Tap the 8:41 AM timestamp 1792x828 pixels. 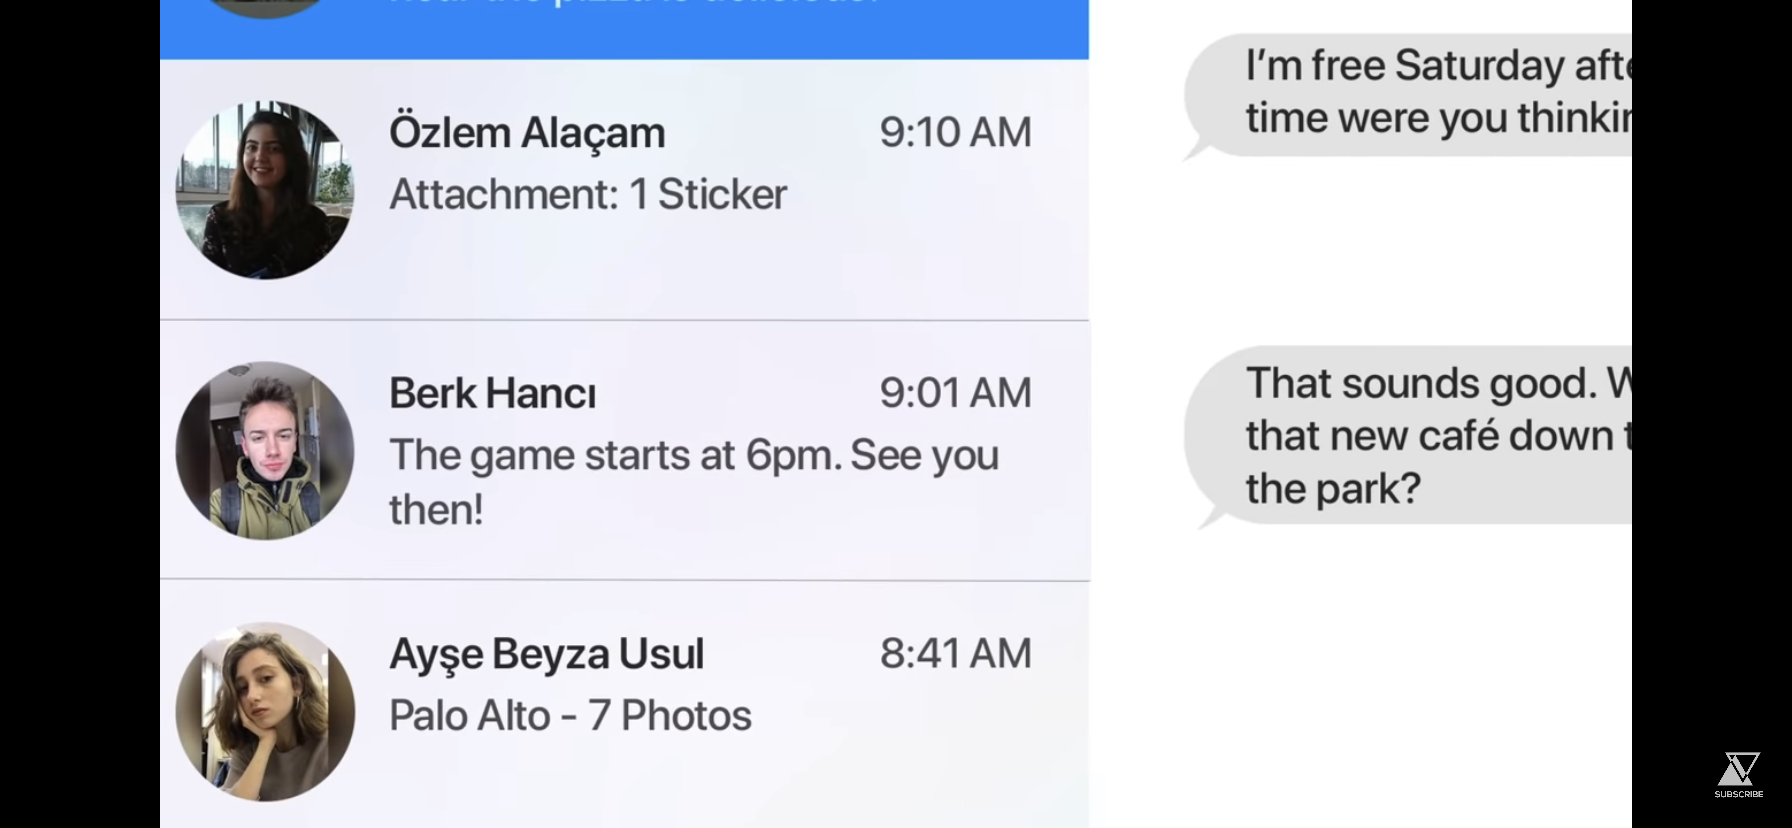(x=955, y=654)
